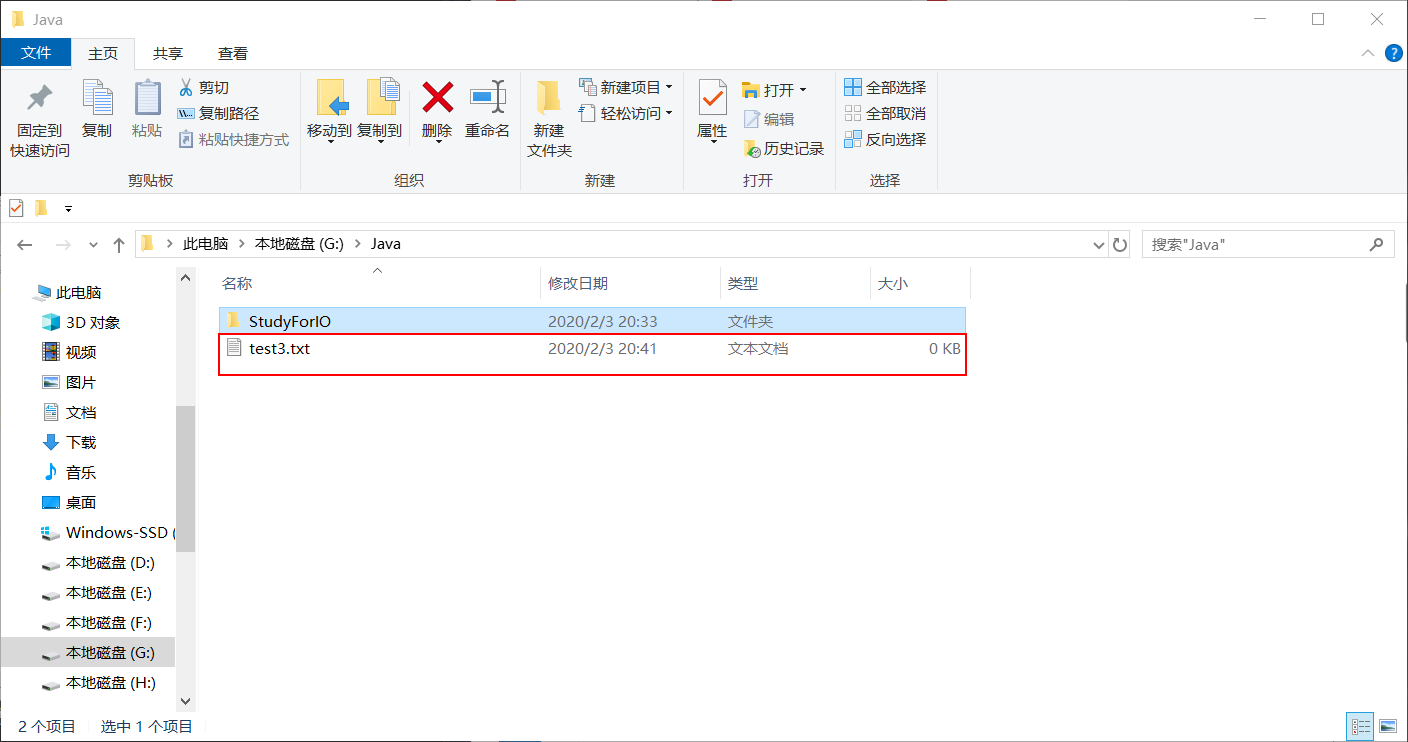Click the Properties checkmark icon
Viewport: 1408px width, 742px height.
coord(712,98)
